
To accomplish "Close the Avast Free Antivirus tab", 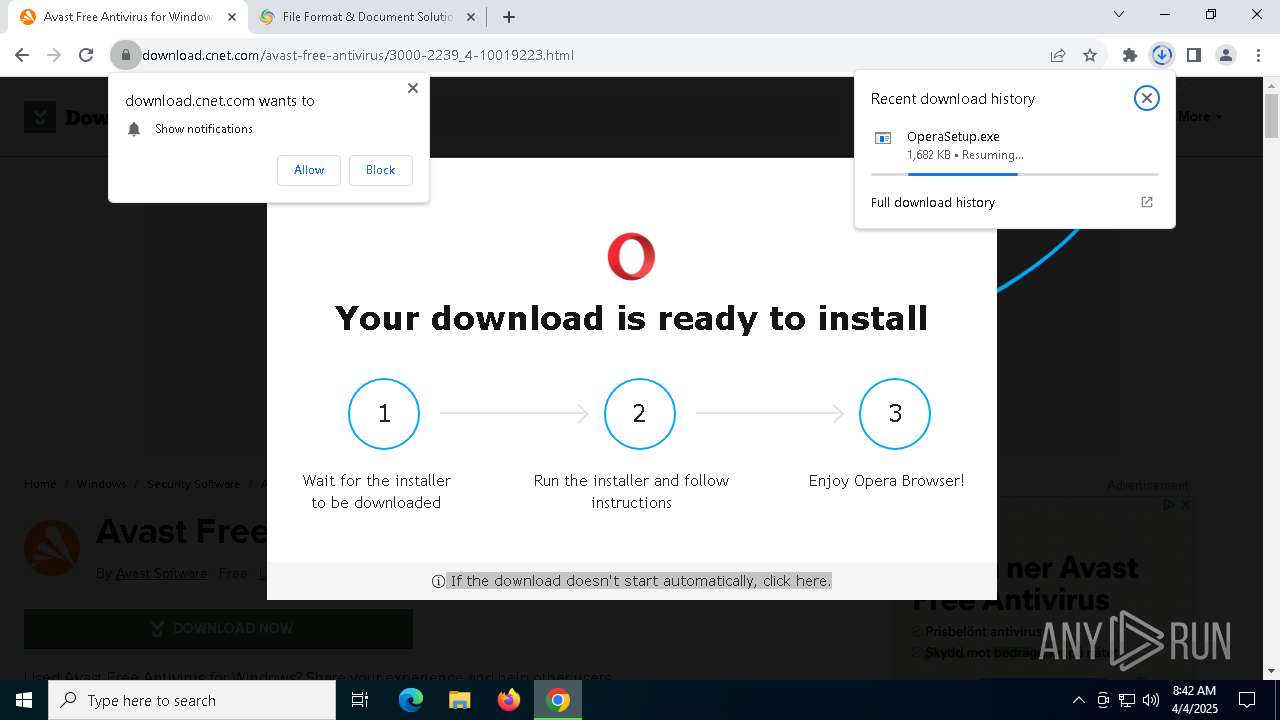I will (x=231, y=17).
